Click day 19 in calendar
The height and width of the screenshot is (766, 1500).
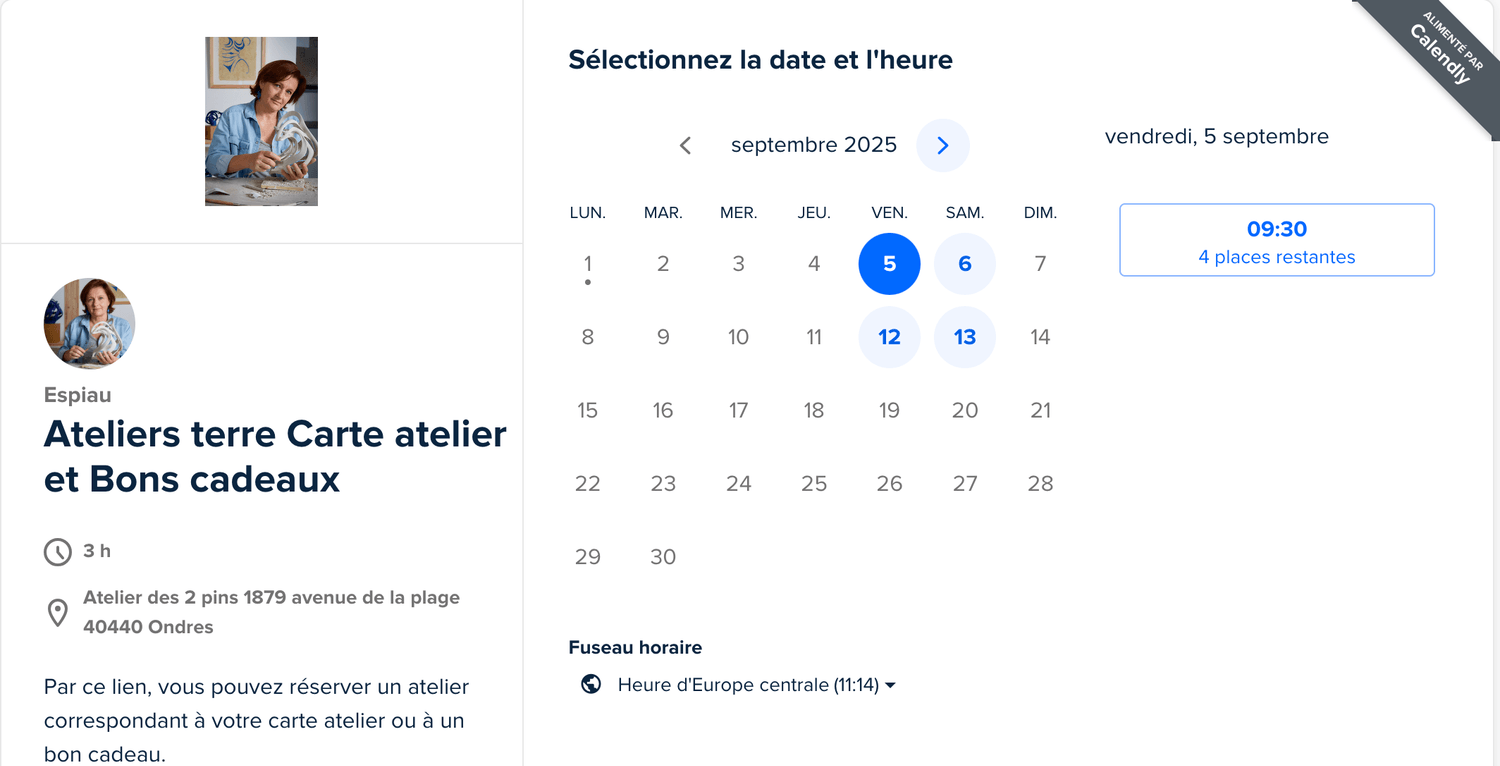(889, 410)
